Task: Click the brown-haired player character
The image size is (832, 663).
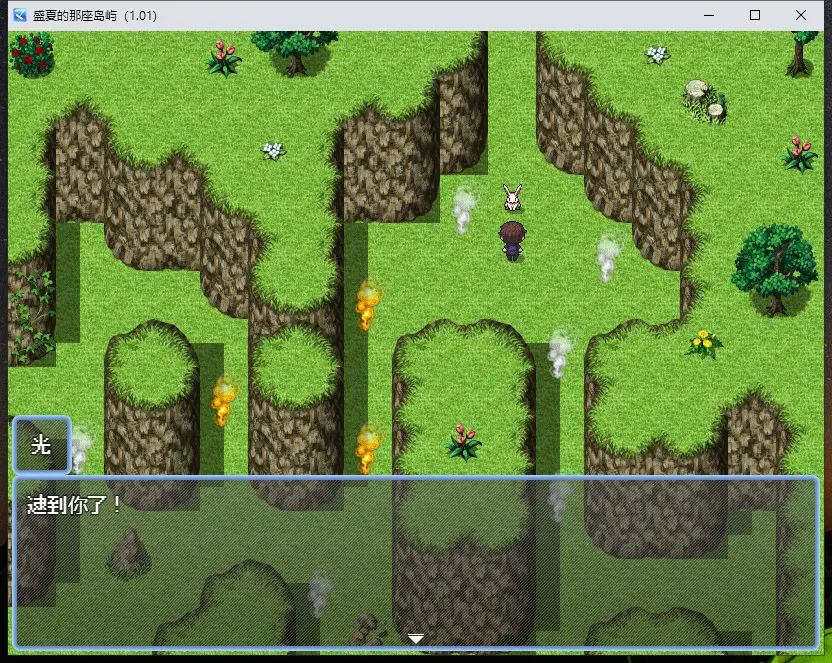Action: pyautogui.click(x=512, y=241)
